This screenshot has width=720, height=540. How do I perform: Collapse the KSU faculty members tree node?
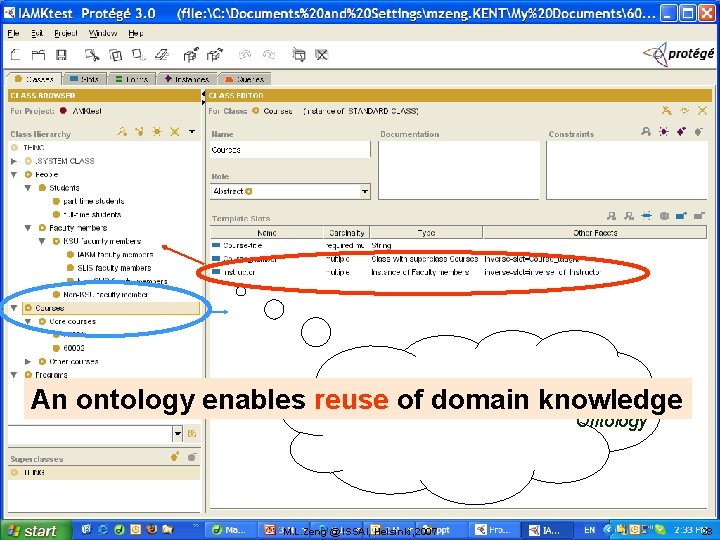pos(42,241)
